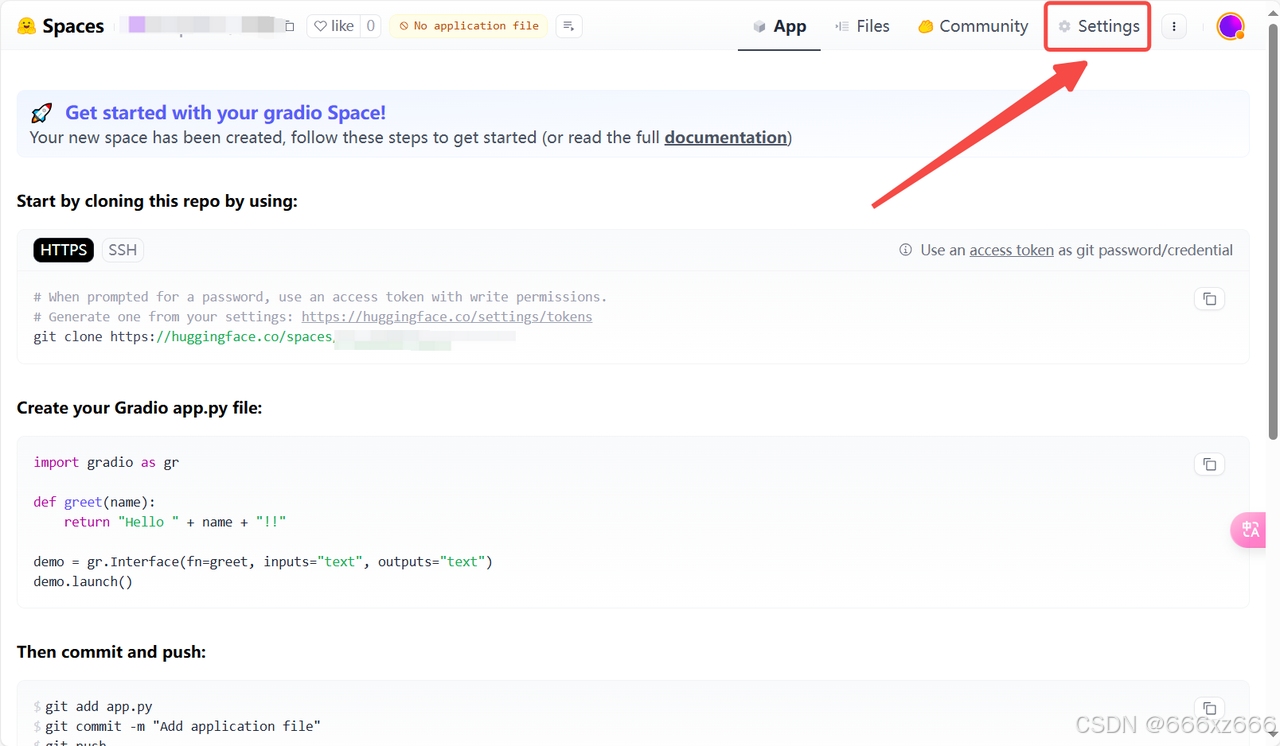The image size is (1280, 746).
Task: Click 'Start by cloning this repo' heading
Action: (x=157, y=201)
